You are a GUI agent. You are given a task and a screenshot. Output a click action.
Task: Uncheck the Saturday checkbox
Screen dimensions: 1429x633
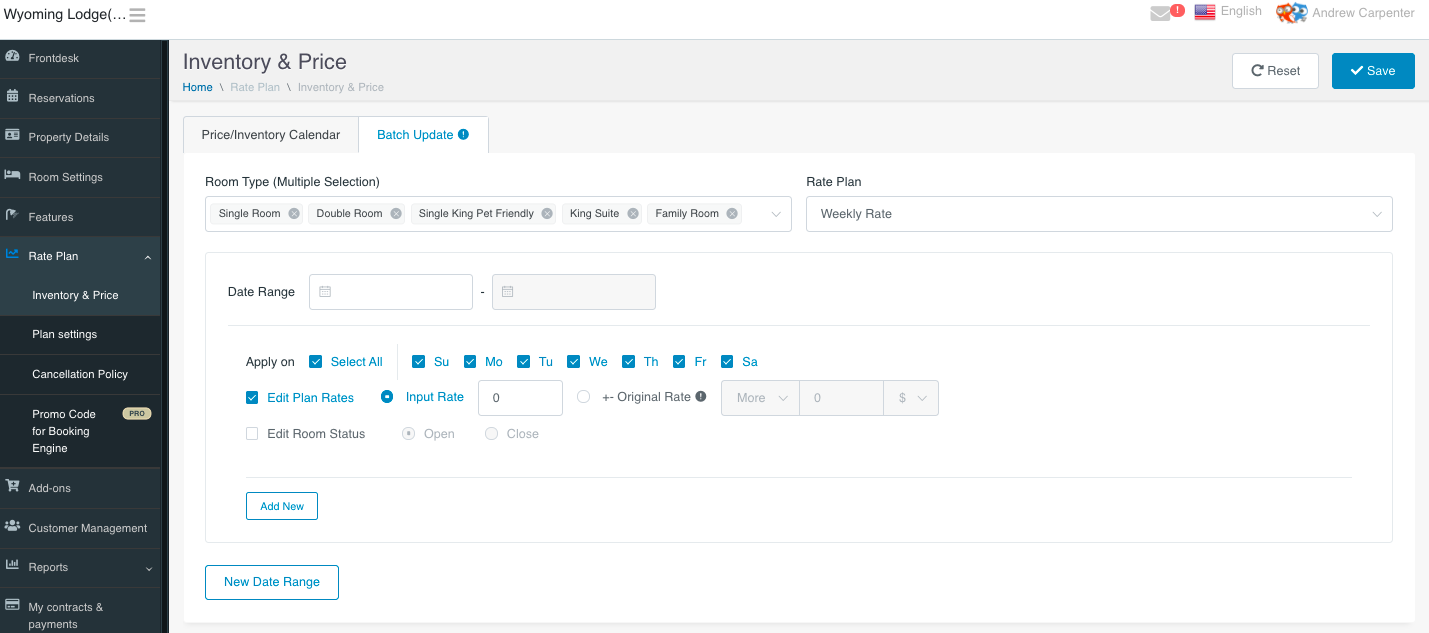728,362
